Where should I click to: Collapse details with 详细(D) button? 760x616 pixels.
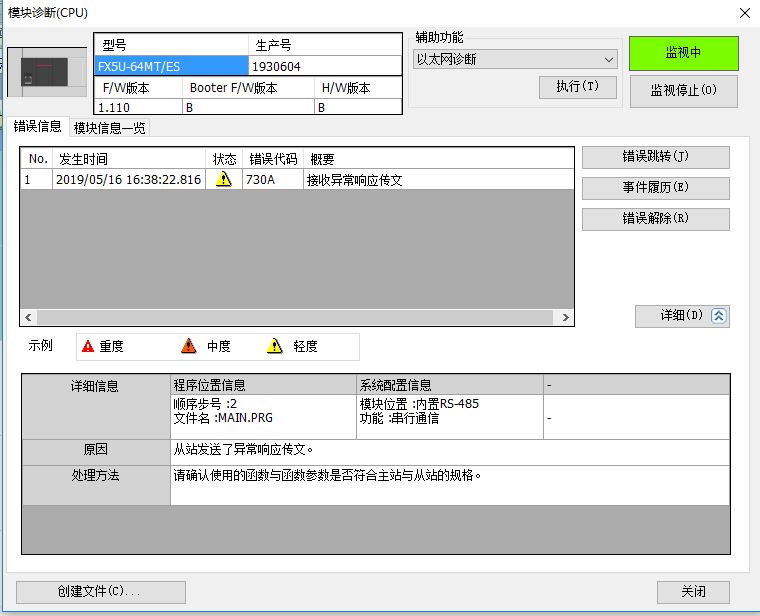(682, 316)
